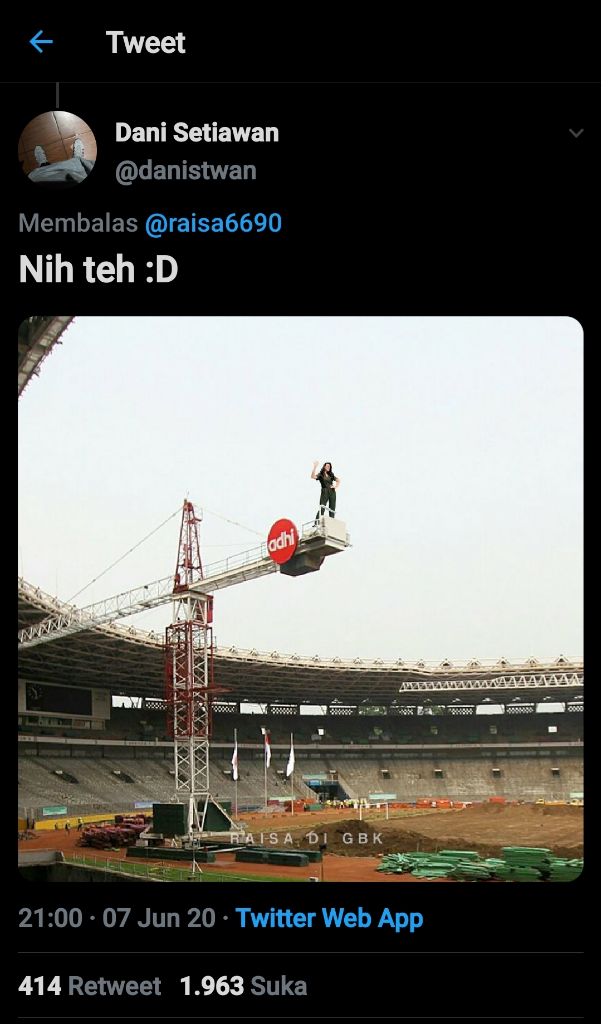View the stadium crane photo fullscreen
601x1024 pixels.
pos(300,599)
